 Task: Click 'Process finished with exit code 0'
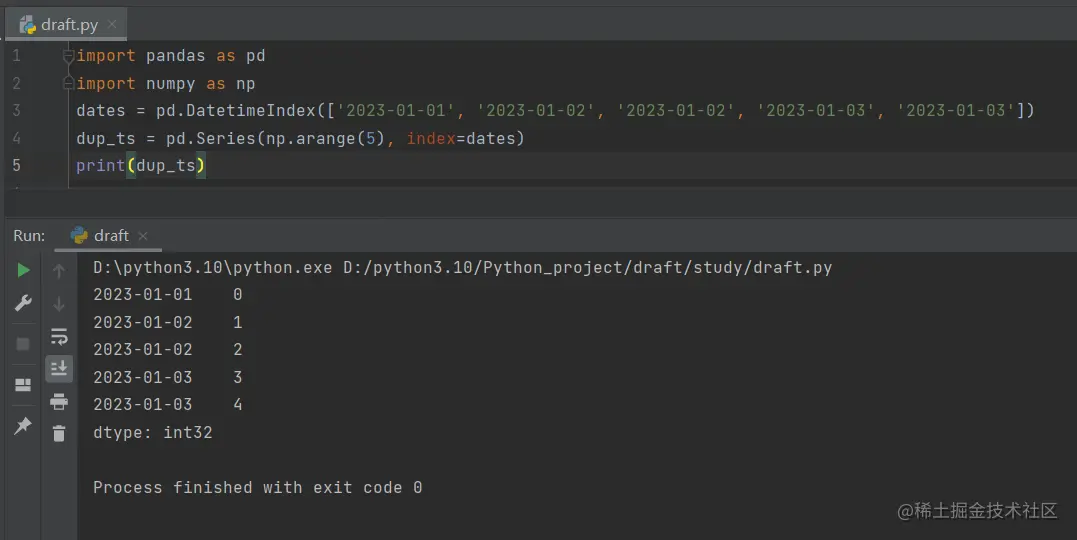[258, 487]
